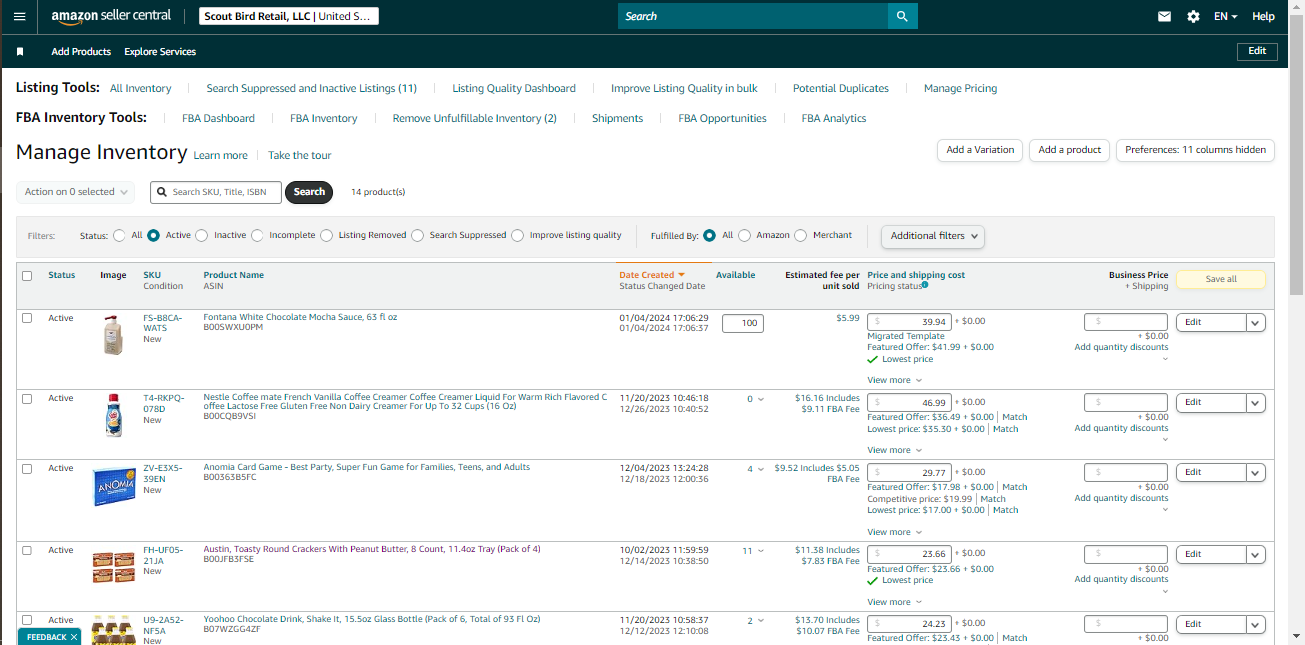
Task: Check the Anomia Card Game row checkbox
Action: (x=27, y=468)
